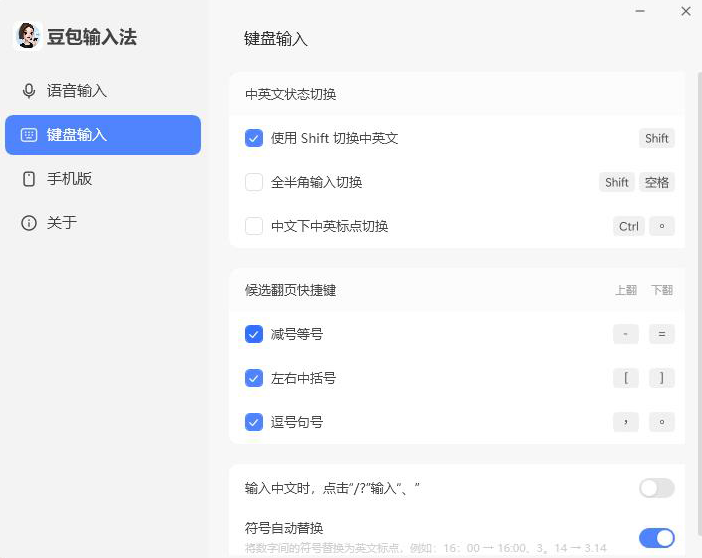Go to the 关于 page

click(x=103, y=223)
